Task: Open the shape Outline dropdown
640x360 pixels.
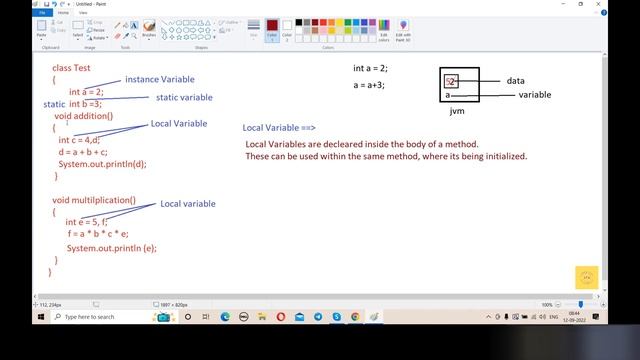Action: click(230, 22)
